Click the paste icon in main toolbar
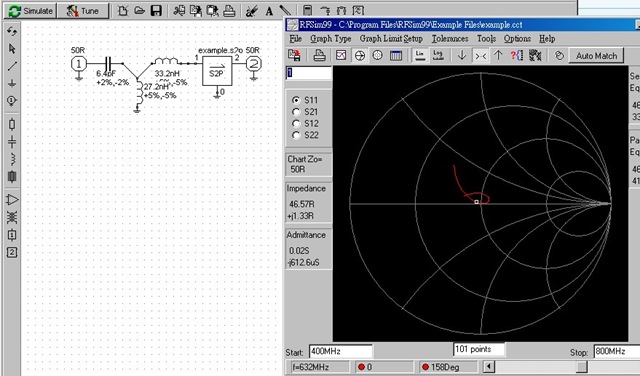This screenshot has width=640, height=376. point(212,11)
